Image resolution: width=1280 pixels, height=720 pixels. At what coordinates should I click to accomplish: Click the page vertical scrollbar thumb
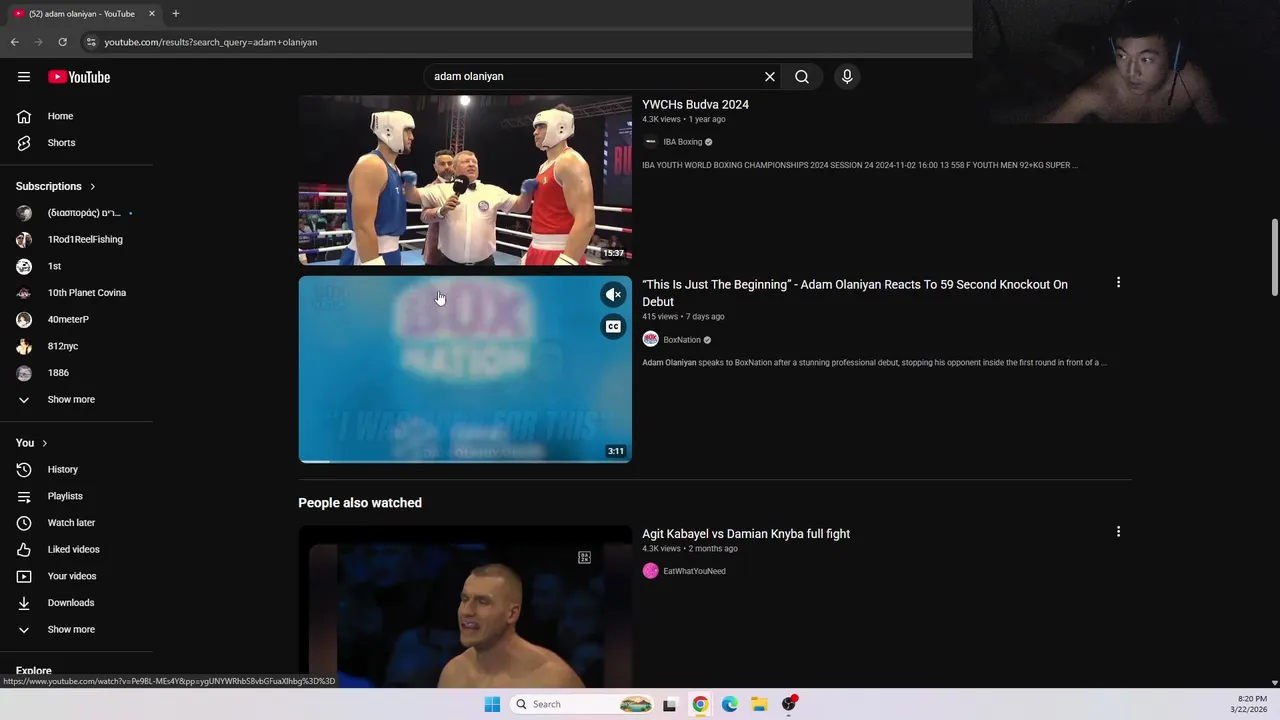click(1274, 257)
